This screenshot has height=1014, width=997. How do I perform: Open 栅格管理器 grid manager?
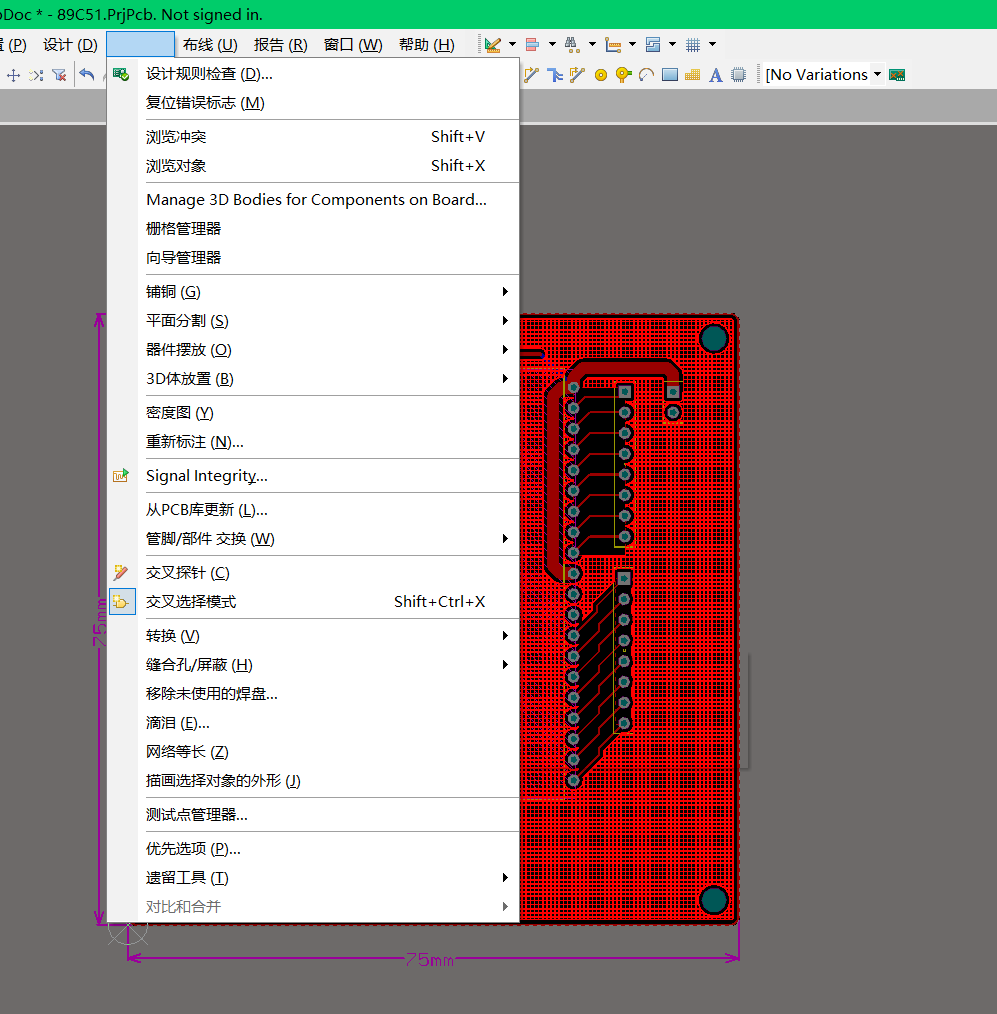pos(313,229)
